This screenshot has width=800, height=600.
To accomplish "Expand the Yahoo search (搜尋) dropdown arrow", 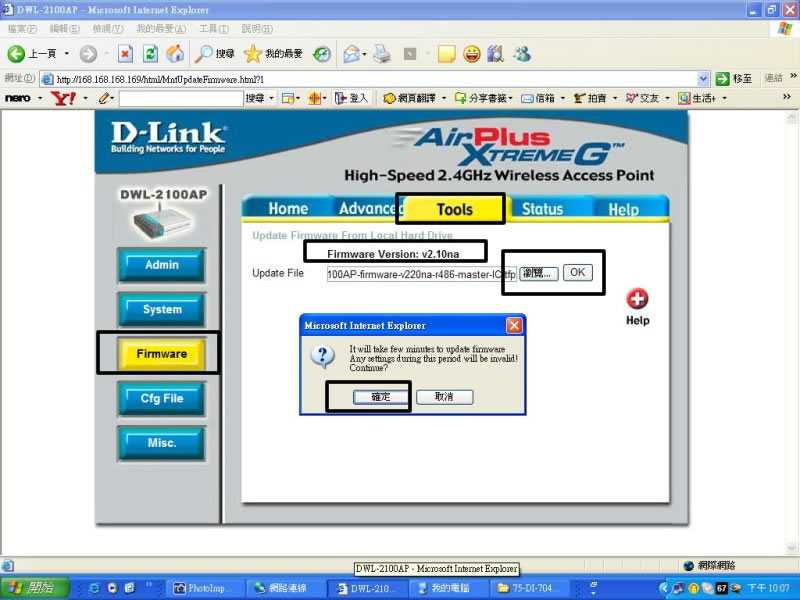I will click(272, 98).
